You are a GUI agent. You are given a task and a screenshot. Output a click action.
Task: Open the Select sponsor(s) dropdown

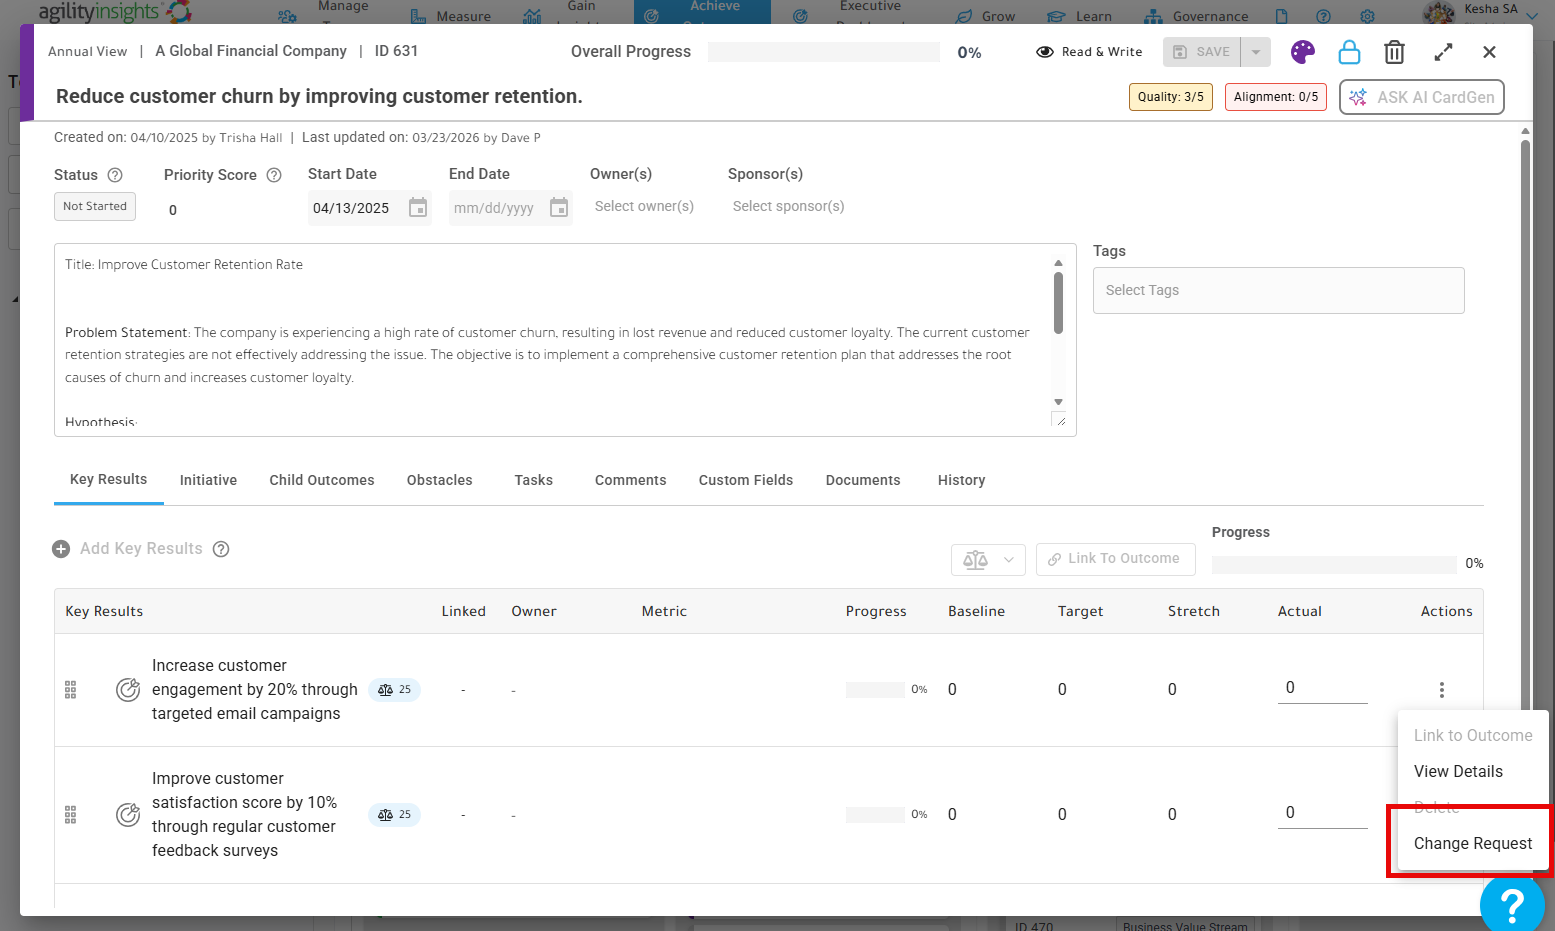(788, 206)
